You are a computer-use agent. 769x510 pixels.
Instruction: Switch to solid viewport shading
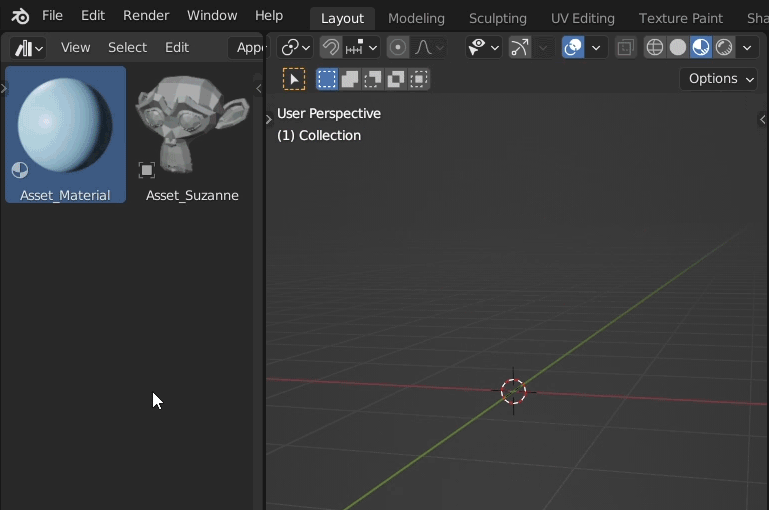678,48
